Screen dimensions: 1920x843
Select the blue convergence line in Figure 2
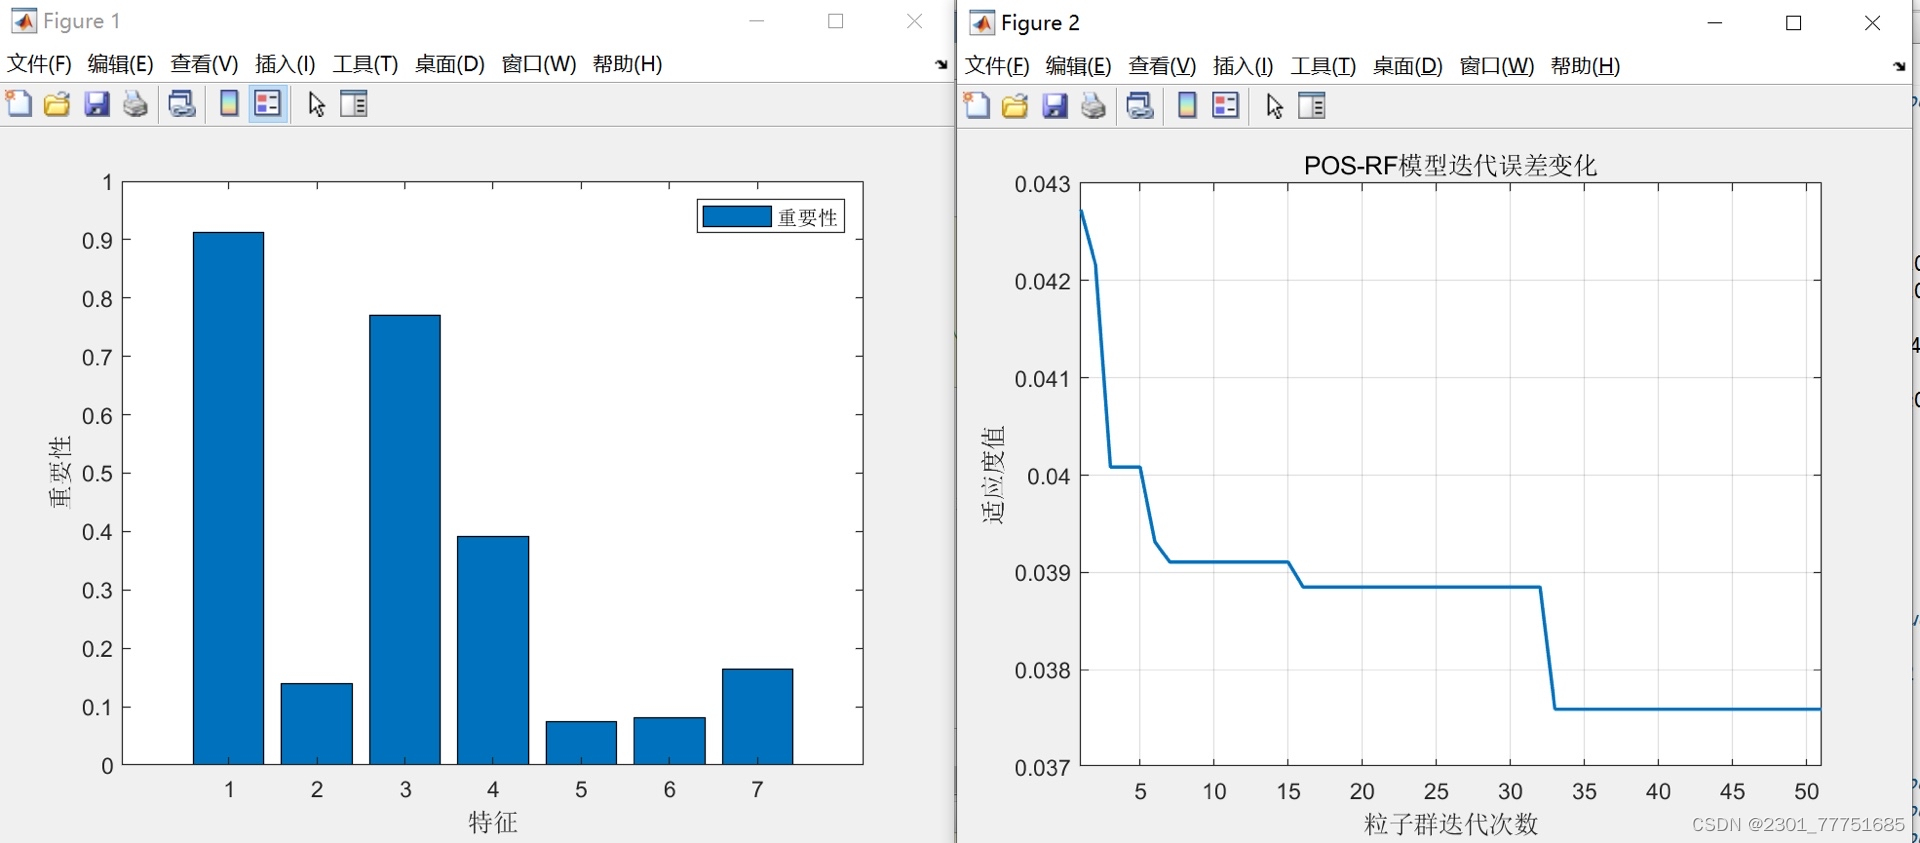pos(1420,587)
